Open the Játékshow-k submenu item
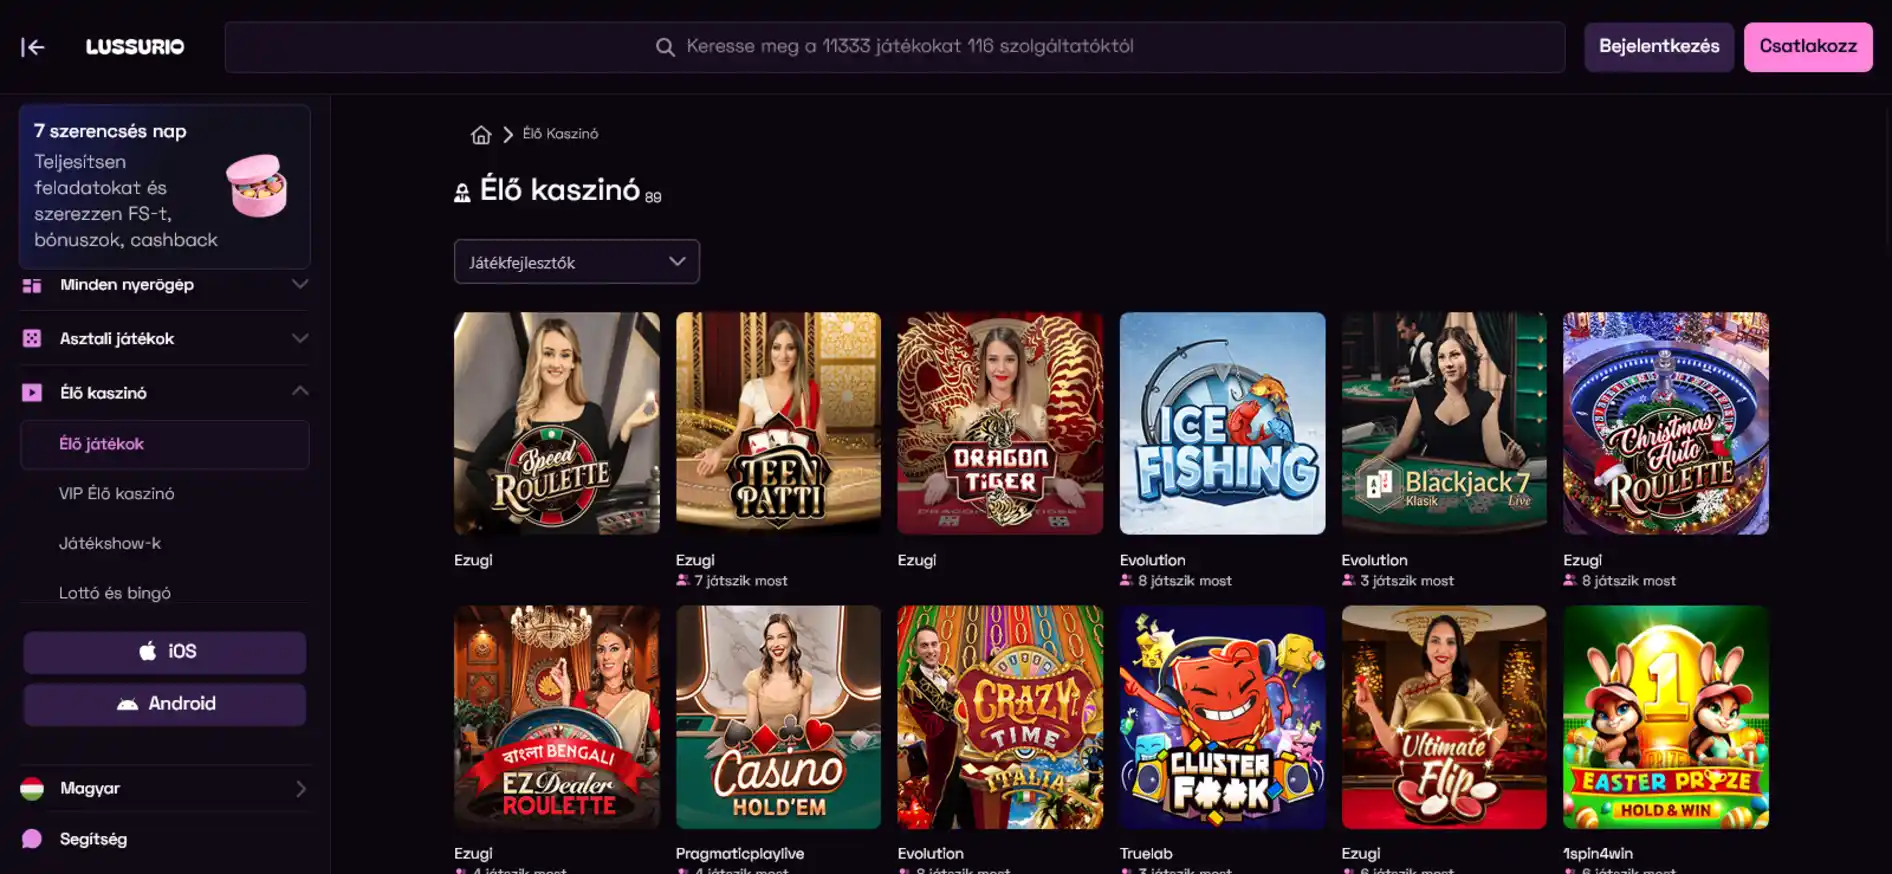Viewport: 1892px width, 874px height. click(109, 544)
